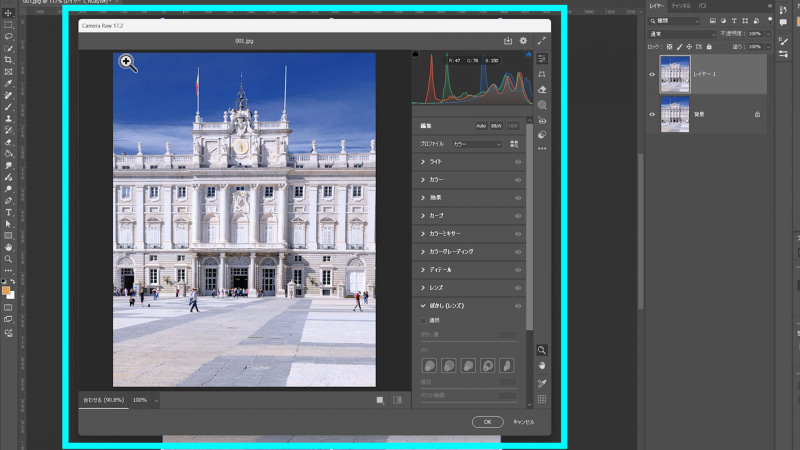Toggle shadow clipping warning on histogram

pos(416,54)
